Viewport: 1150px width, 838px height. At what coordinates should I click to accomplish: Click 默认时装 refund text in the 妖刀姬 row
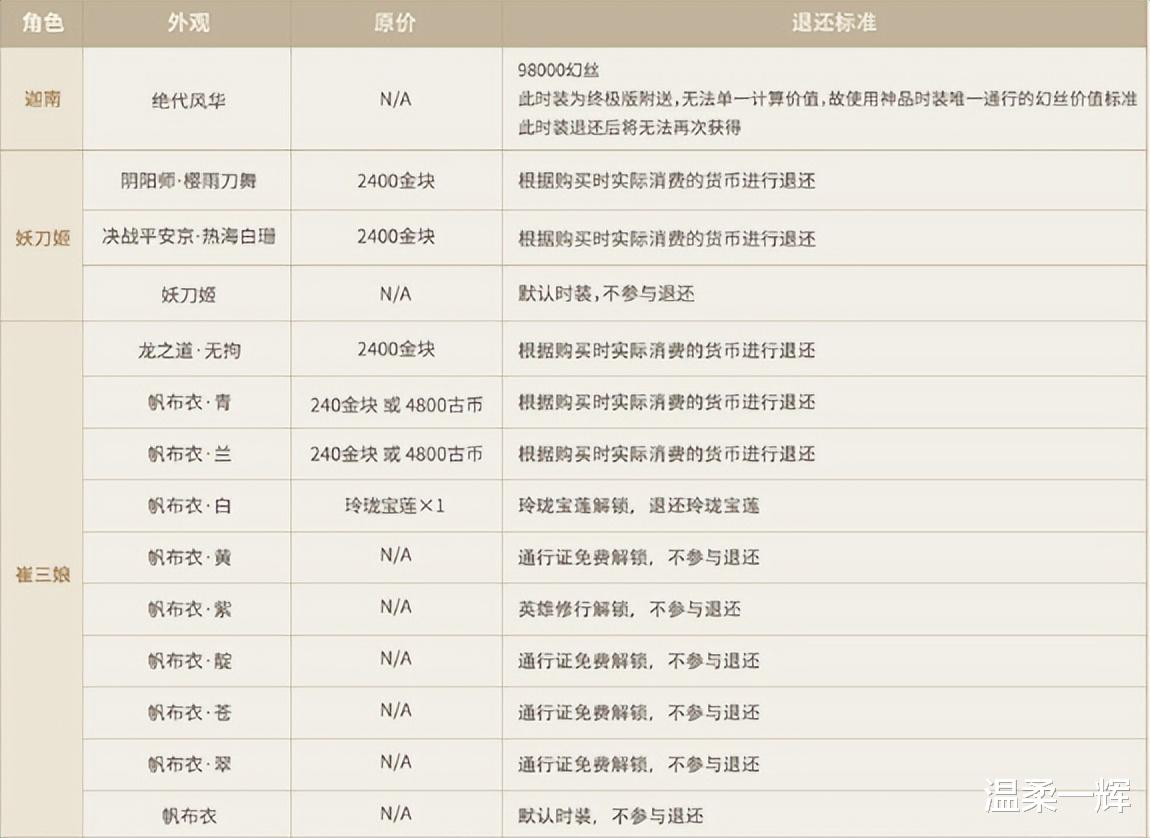click(x=606, y=294)
